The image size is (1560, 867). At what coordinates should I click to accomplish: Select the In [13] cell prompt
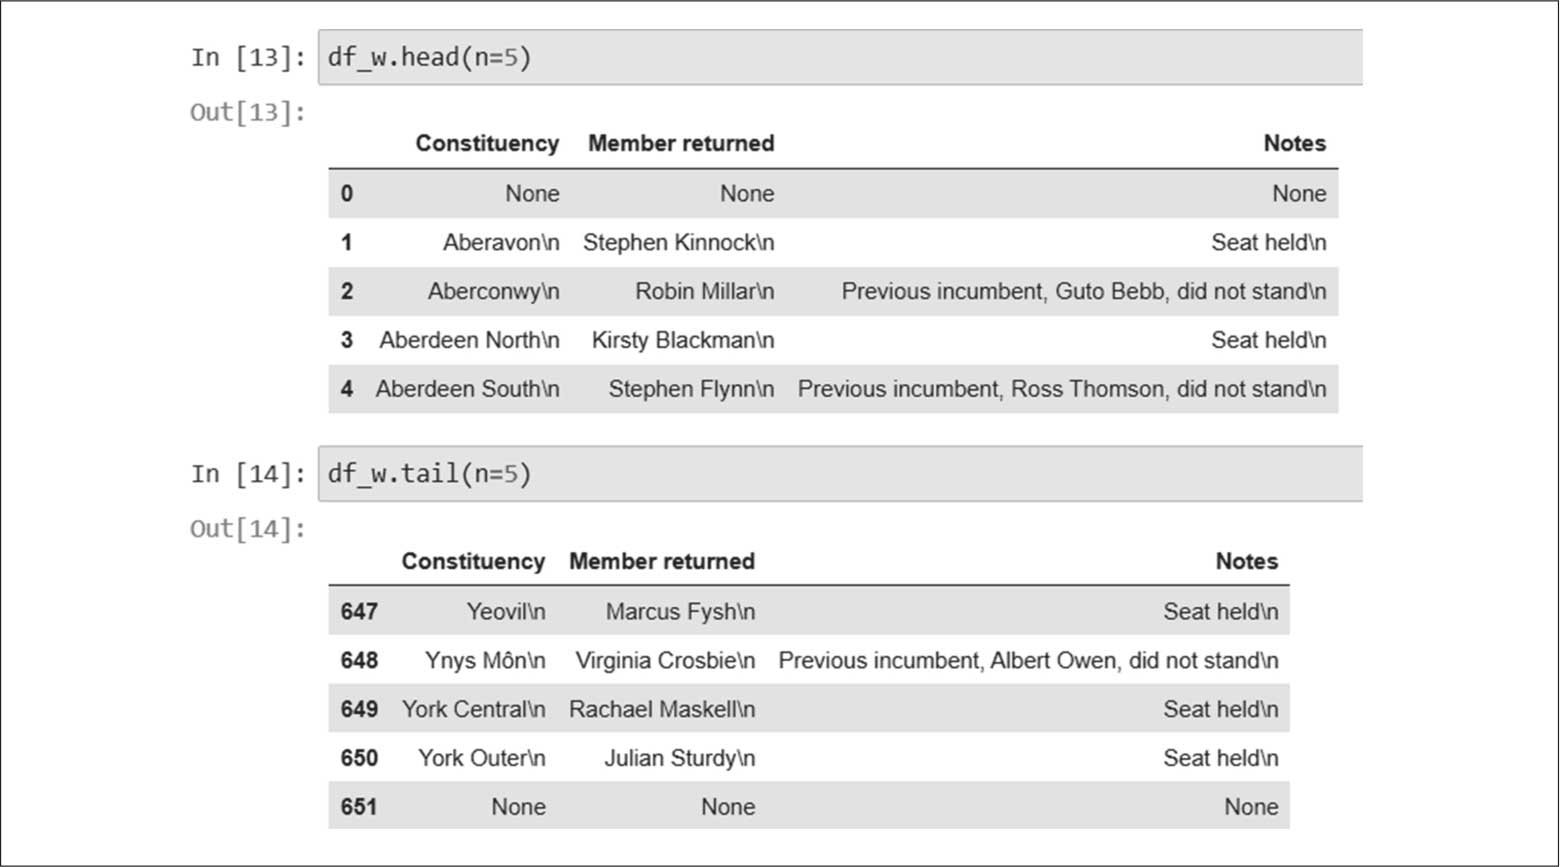[x=248, y=58]
